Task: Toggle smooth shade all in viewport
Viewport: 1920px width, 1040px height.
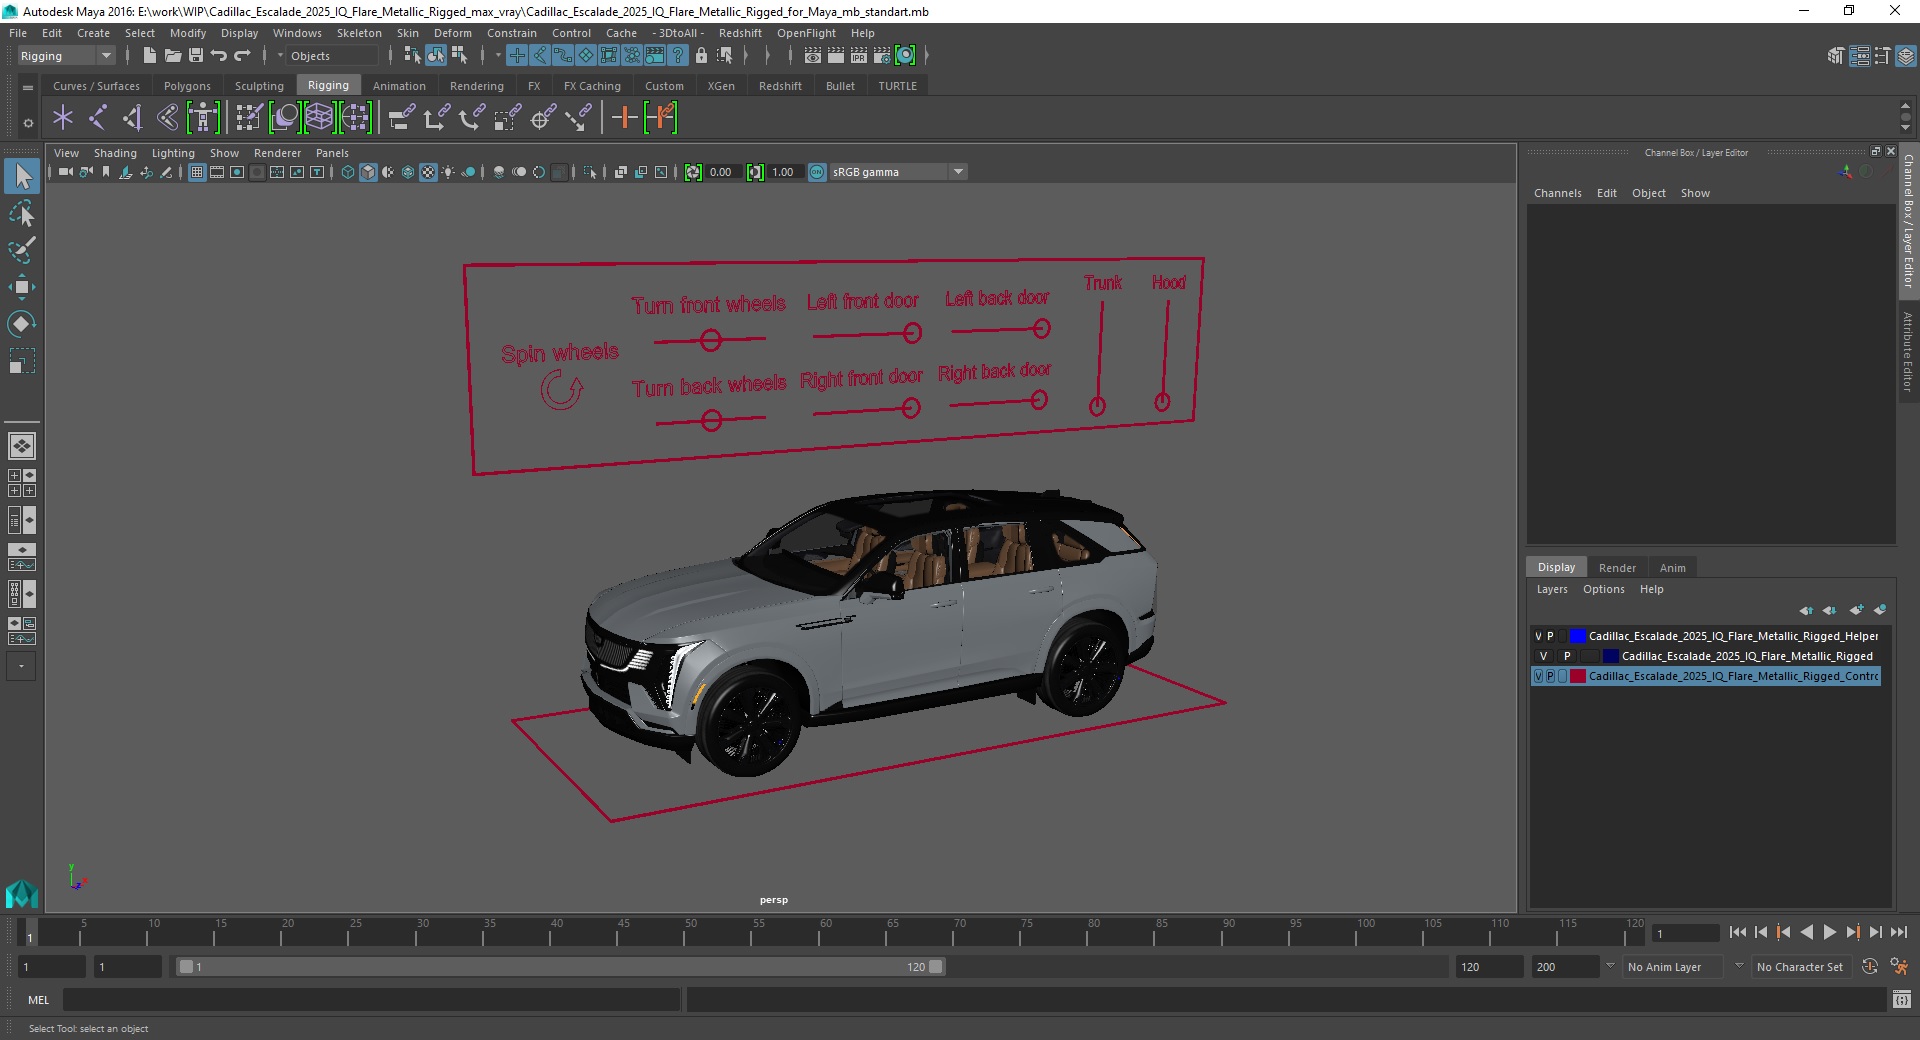Action: pyautogui.click(x=368, y=172)
